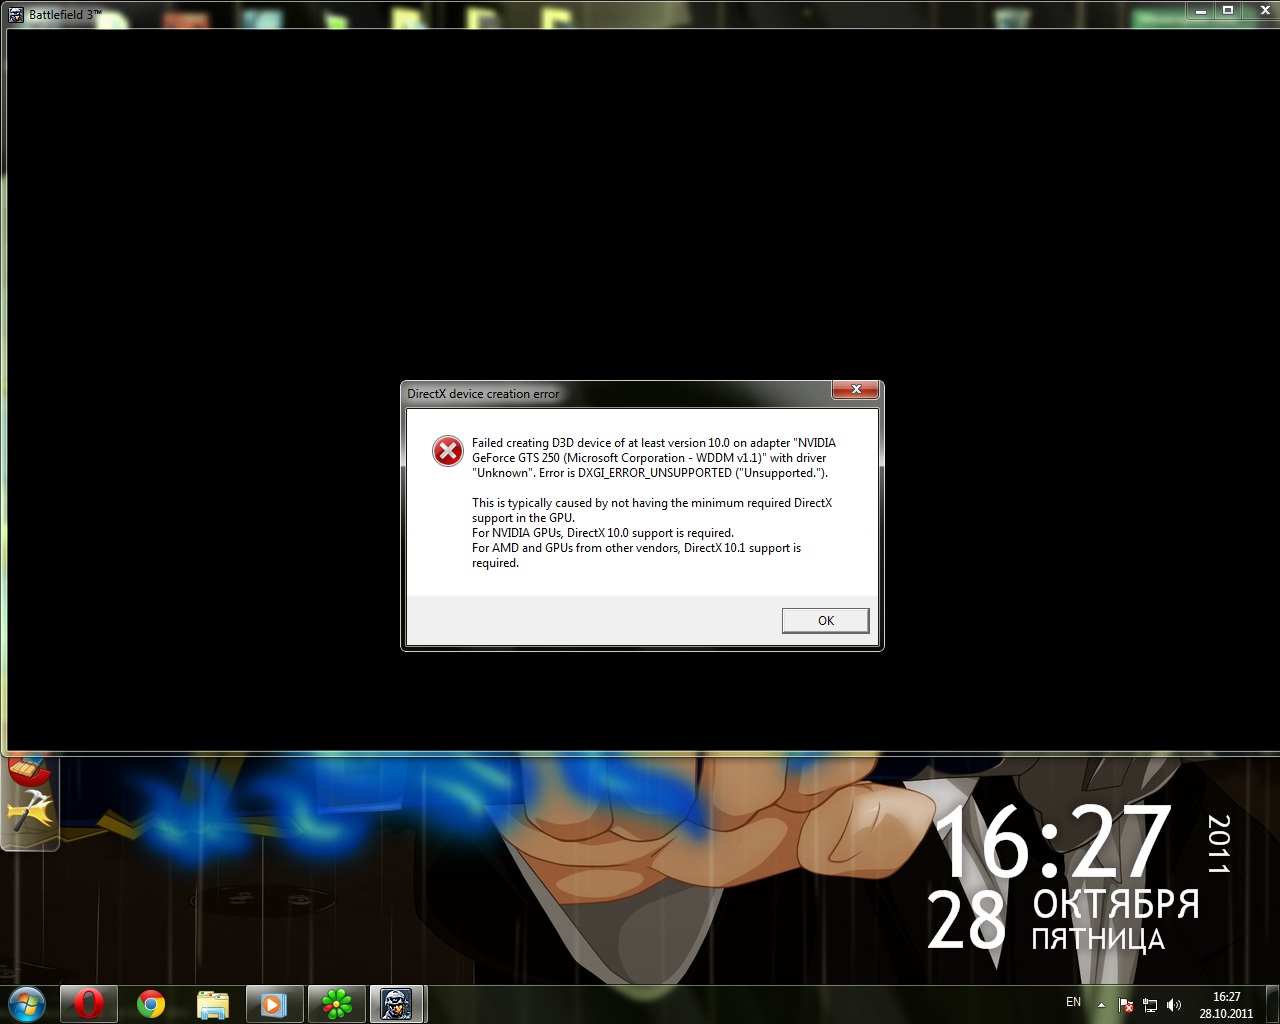Click the 'ПЯТНИЦА' weekday text on desktop gadget
1280x1024 pixels.
point(1098,939)
